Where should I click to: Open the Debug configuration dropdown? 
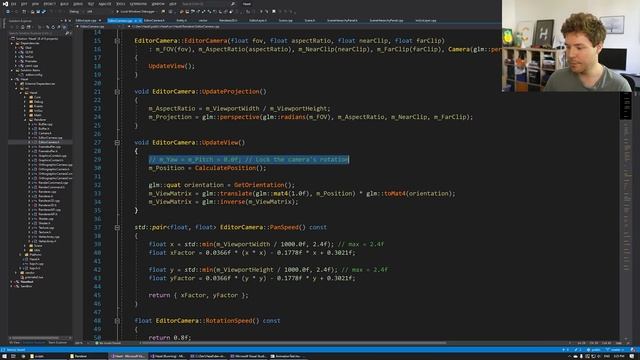(x=76, y=11)
